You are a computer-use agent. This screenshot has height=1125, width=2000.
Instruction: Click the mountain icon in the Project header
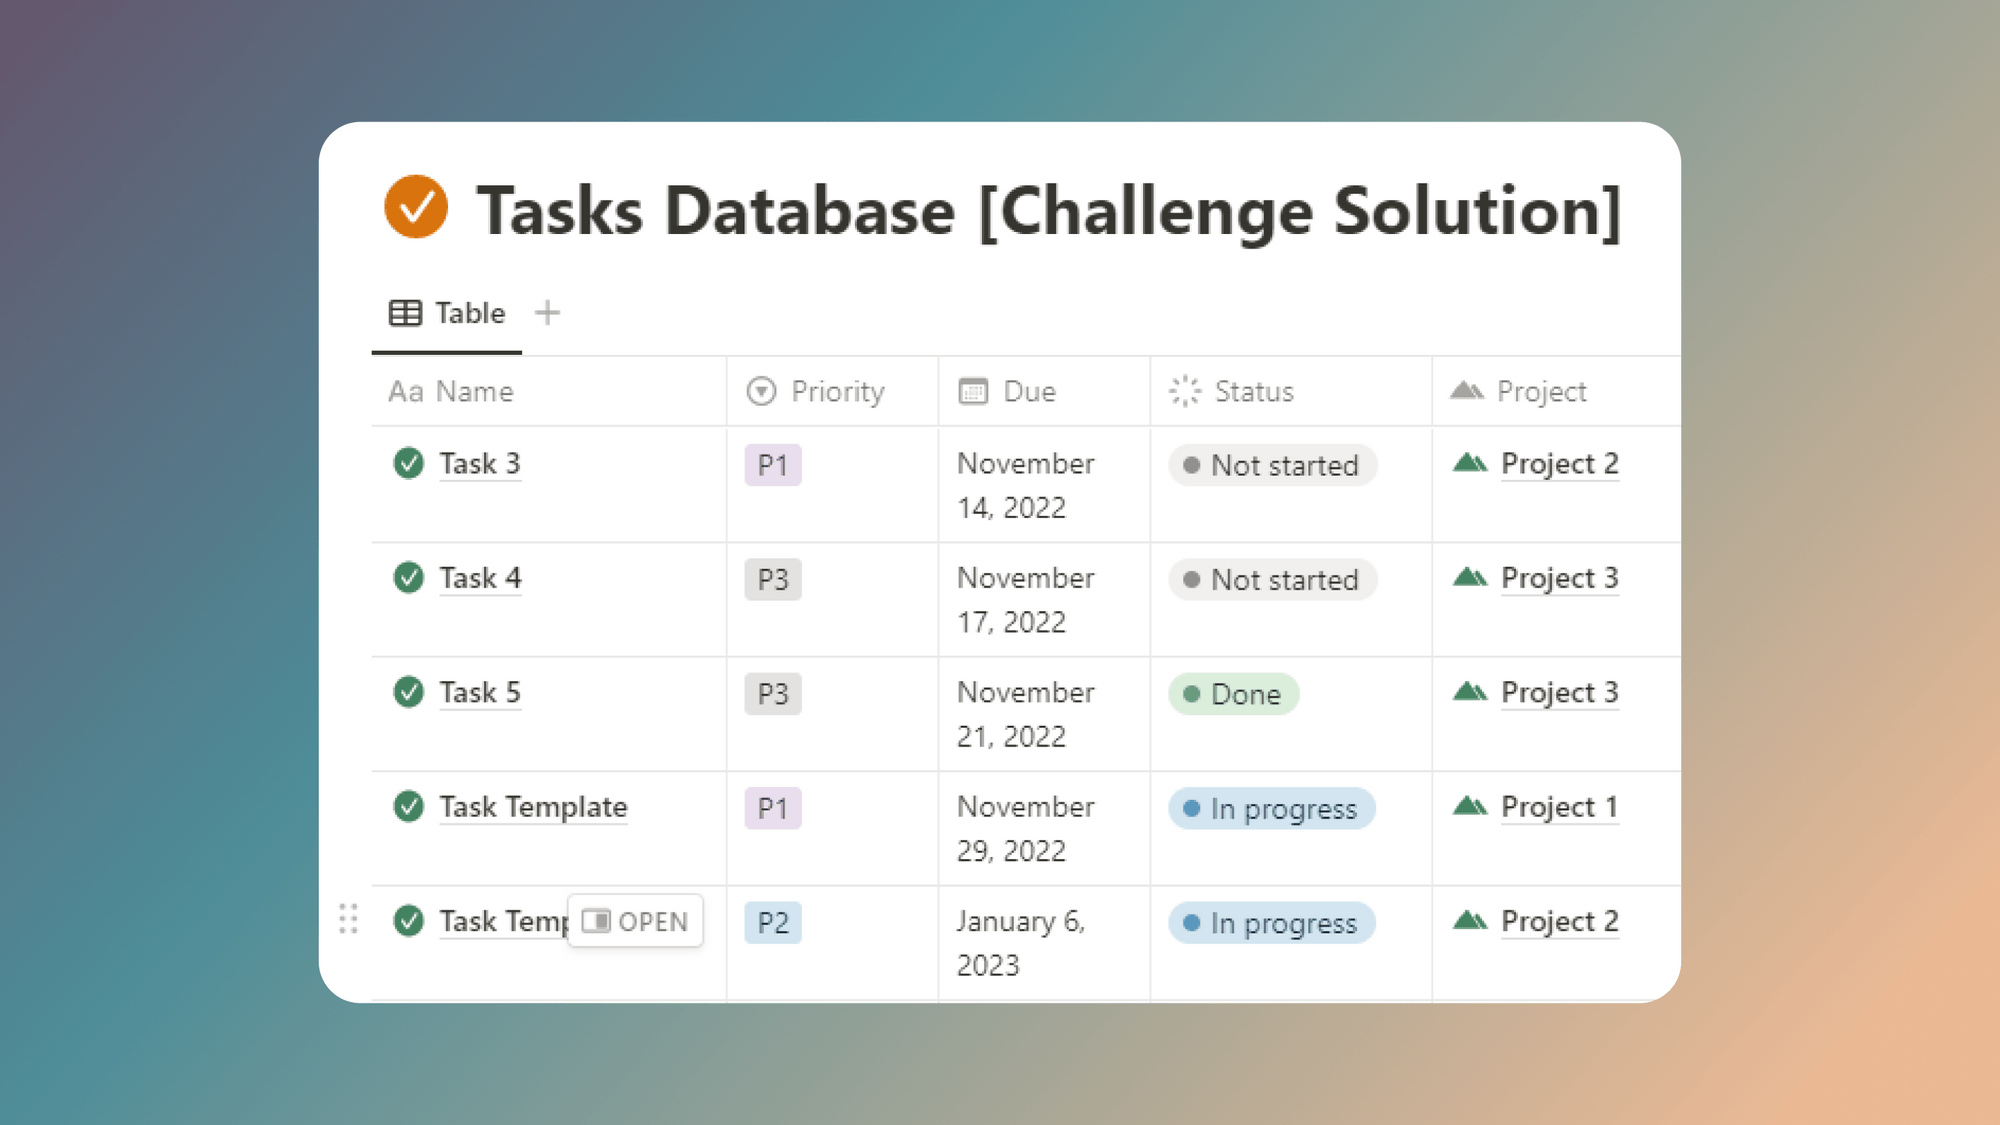pos(1467,391)
